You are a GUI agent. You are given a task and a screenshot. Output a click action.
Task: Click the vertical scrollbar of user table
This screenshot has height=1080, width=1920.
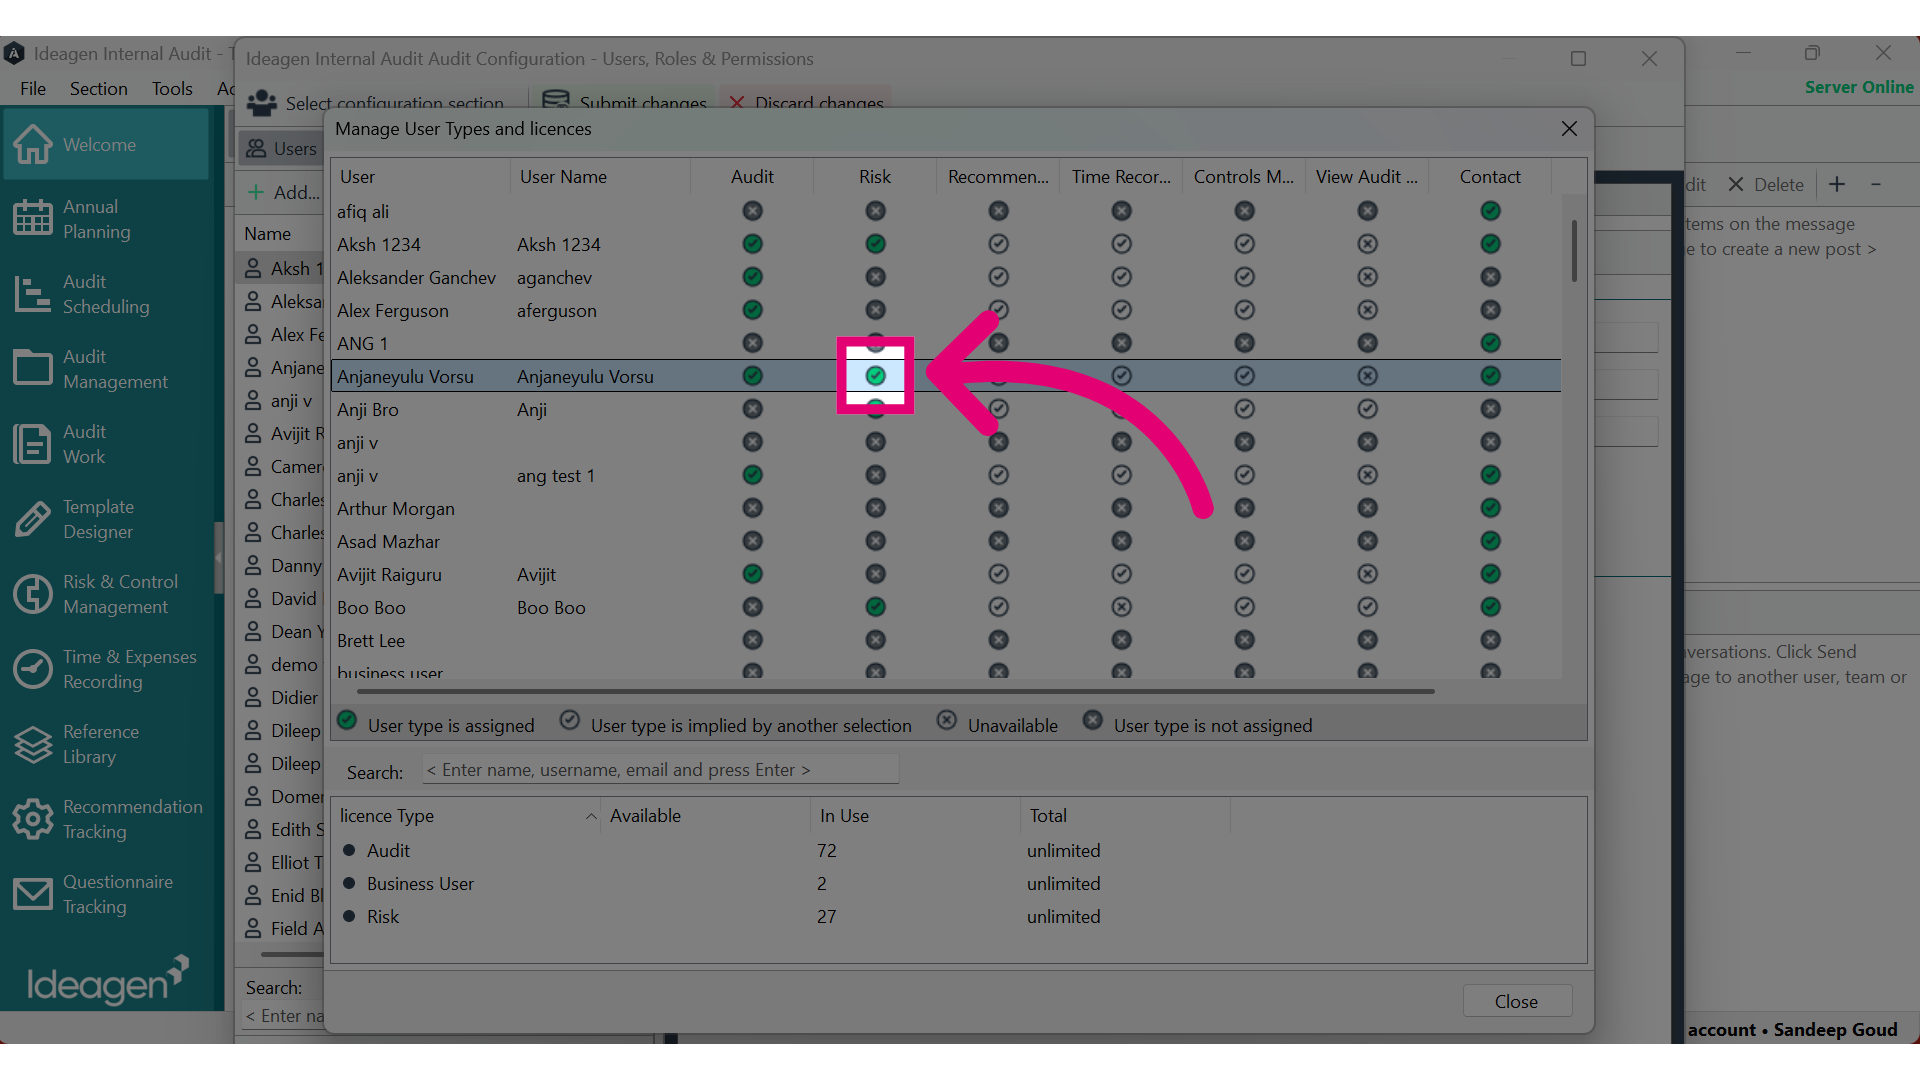(x=1574, y=250)
